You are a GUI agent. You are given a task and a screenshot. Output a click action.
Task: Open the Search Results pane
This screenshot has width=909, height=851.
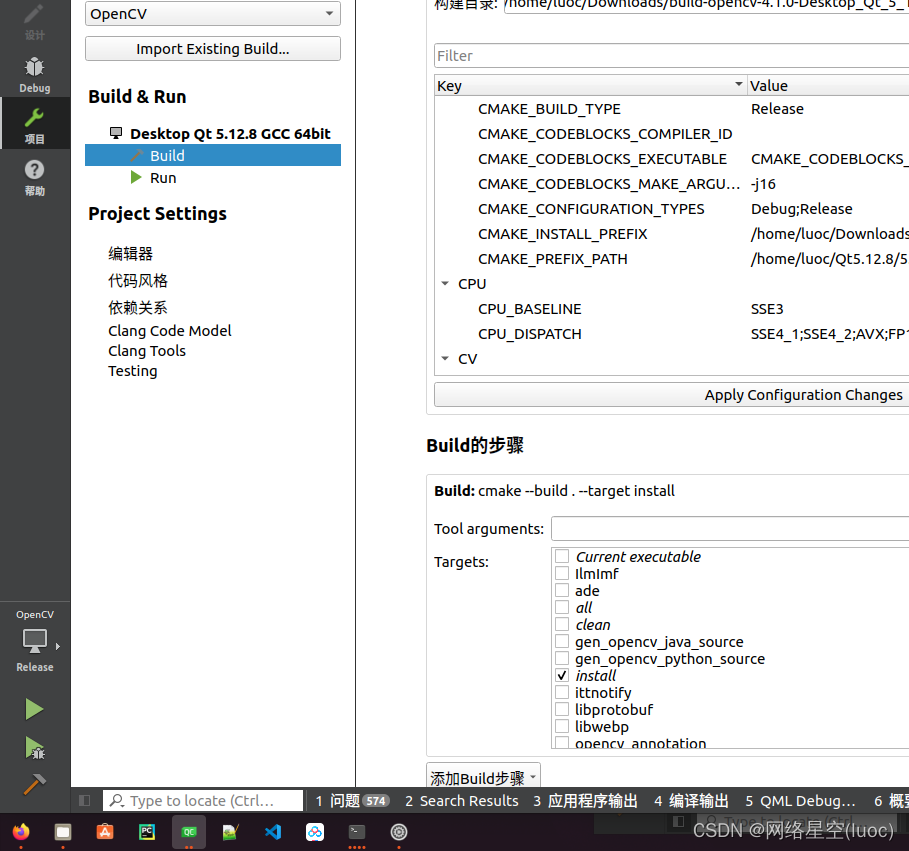point(461,801)
